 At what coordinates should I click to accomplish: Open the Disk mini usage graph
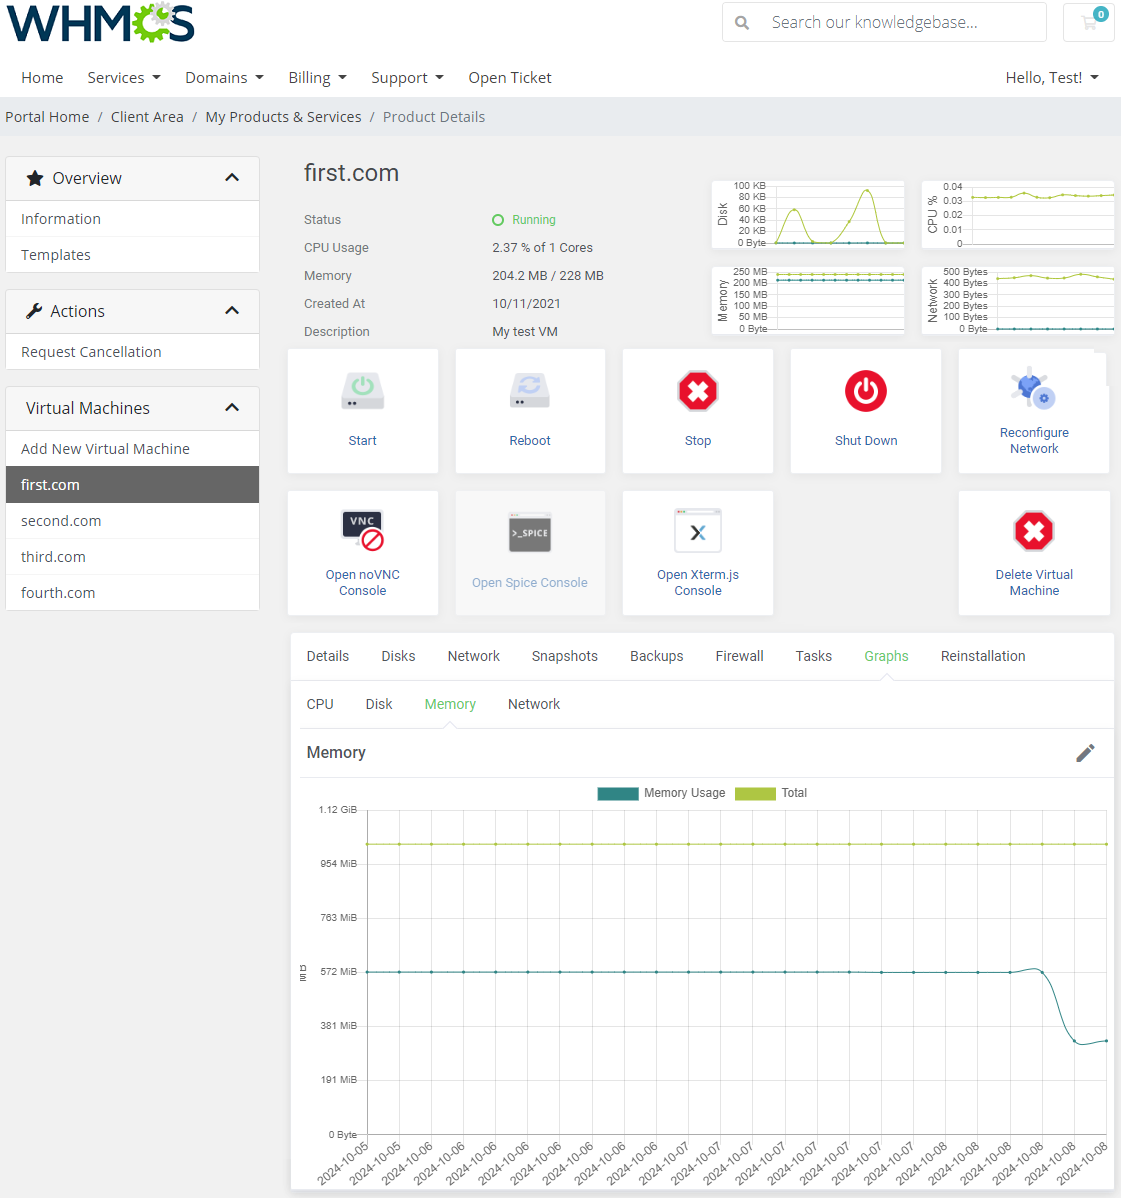808,215
